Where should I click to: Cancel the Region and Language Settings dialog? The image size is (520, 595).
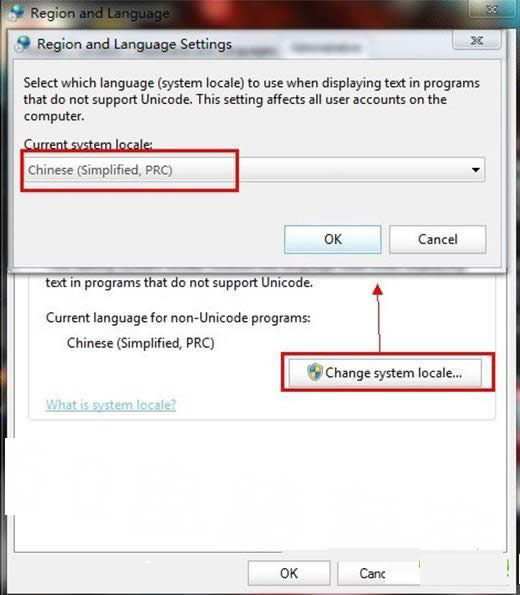point(437,239)
